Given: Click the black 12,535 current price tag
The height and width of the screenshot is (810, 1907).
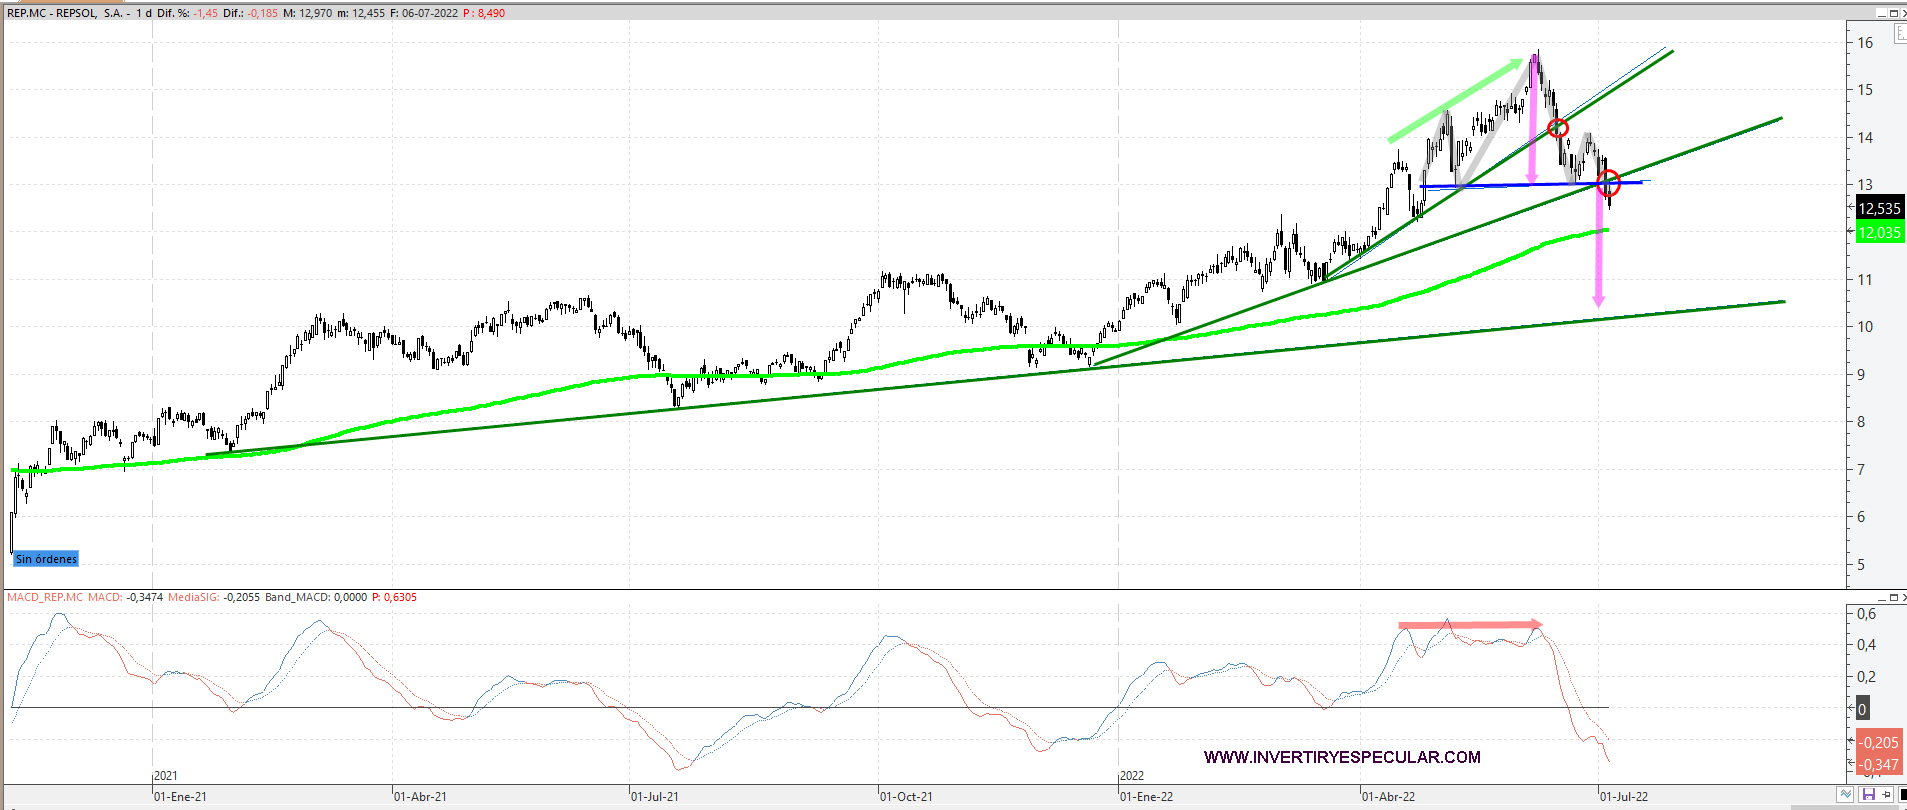Looking at the screenshot, I should click(1879, 208).
